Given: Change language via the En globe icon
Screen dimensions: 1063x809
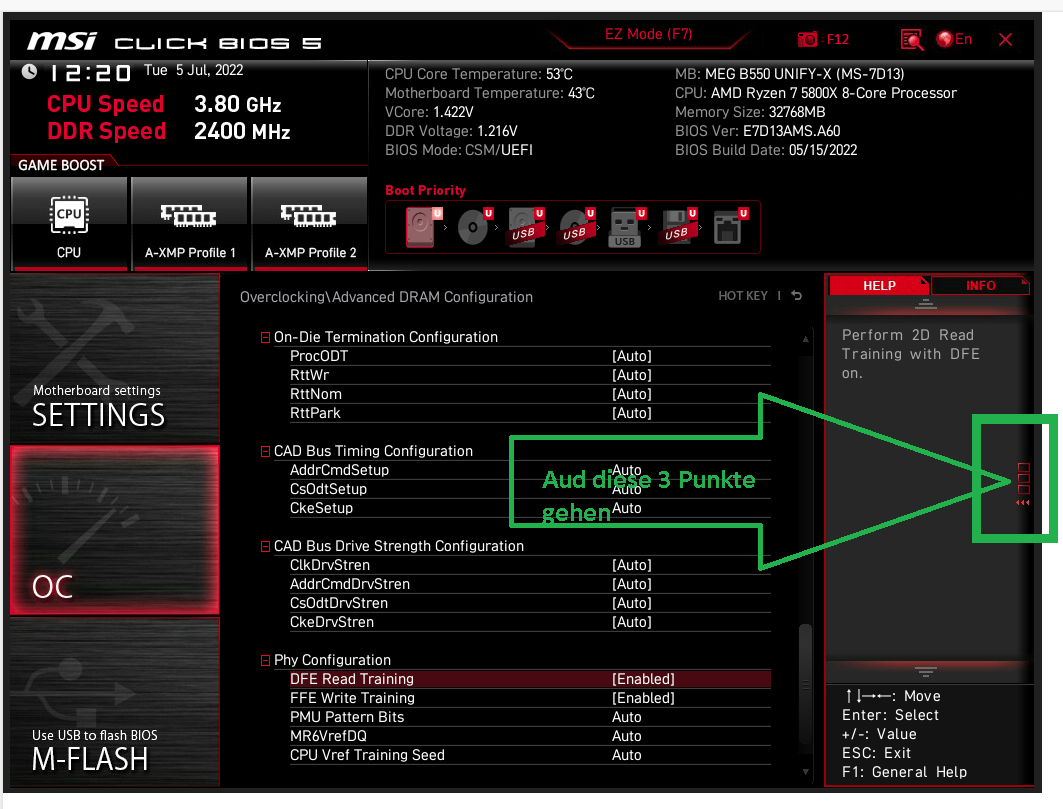Looking at the screenshot, I should [954, 39].
